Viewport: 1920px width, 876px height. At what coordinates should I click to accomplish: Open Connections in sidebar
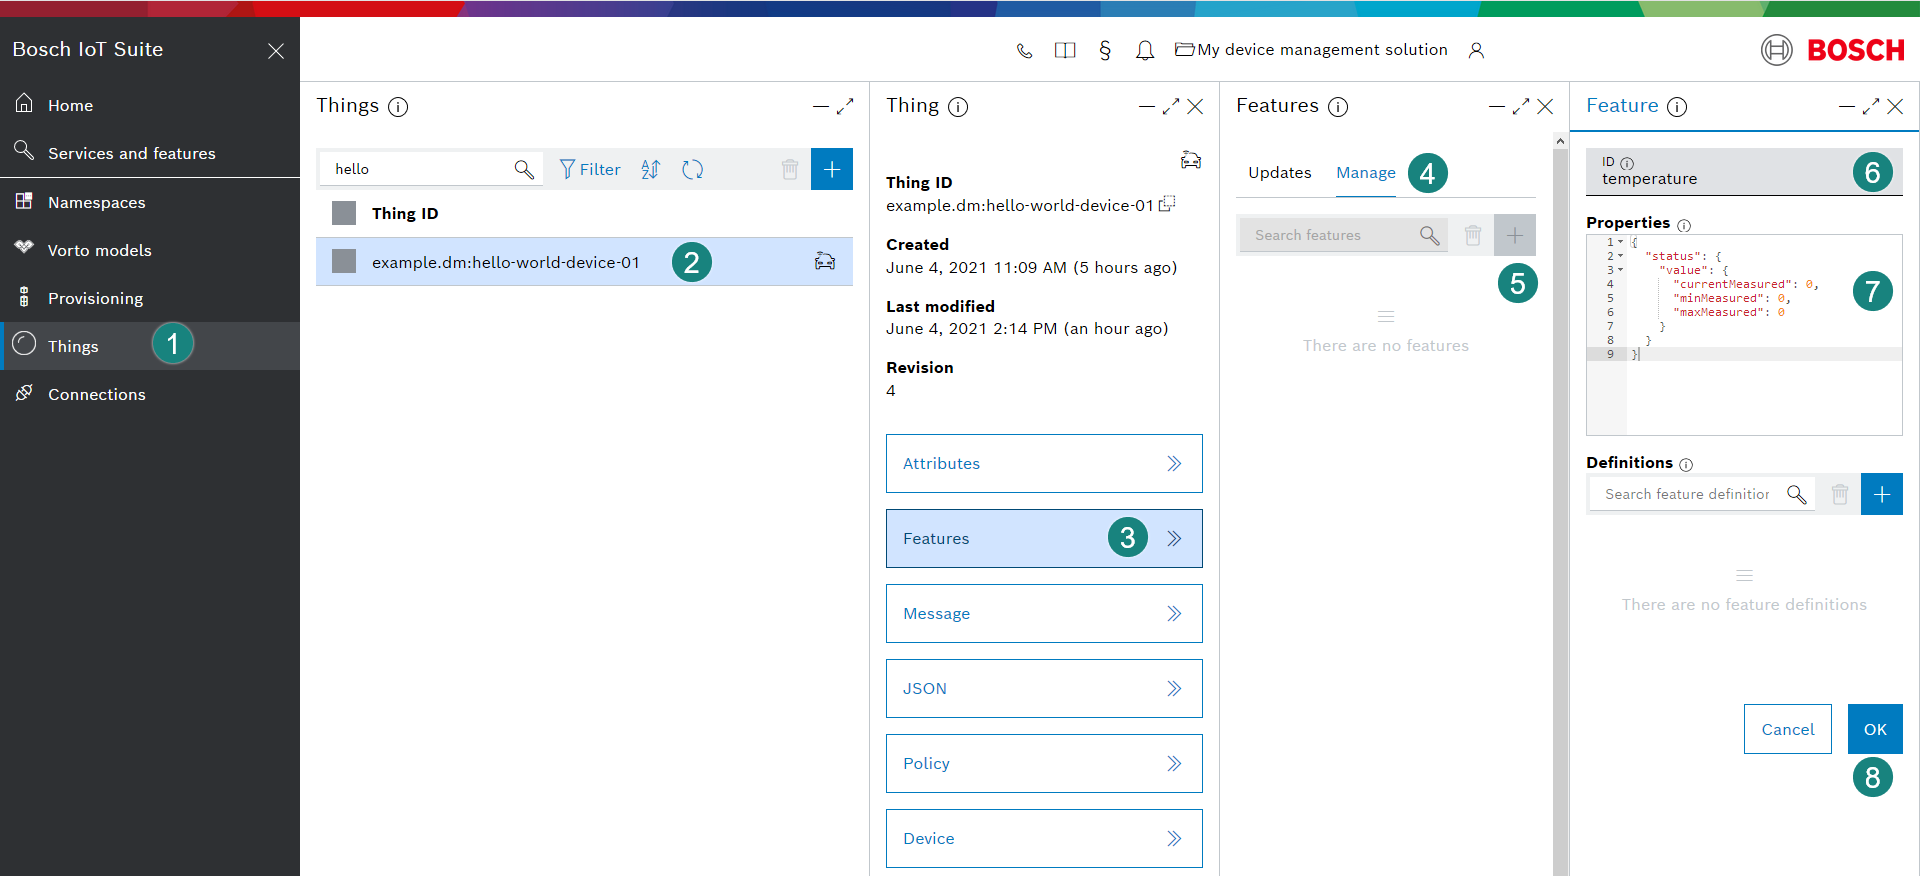pyautogui.click(x=150, y=394)
